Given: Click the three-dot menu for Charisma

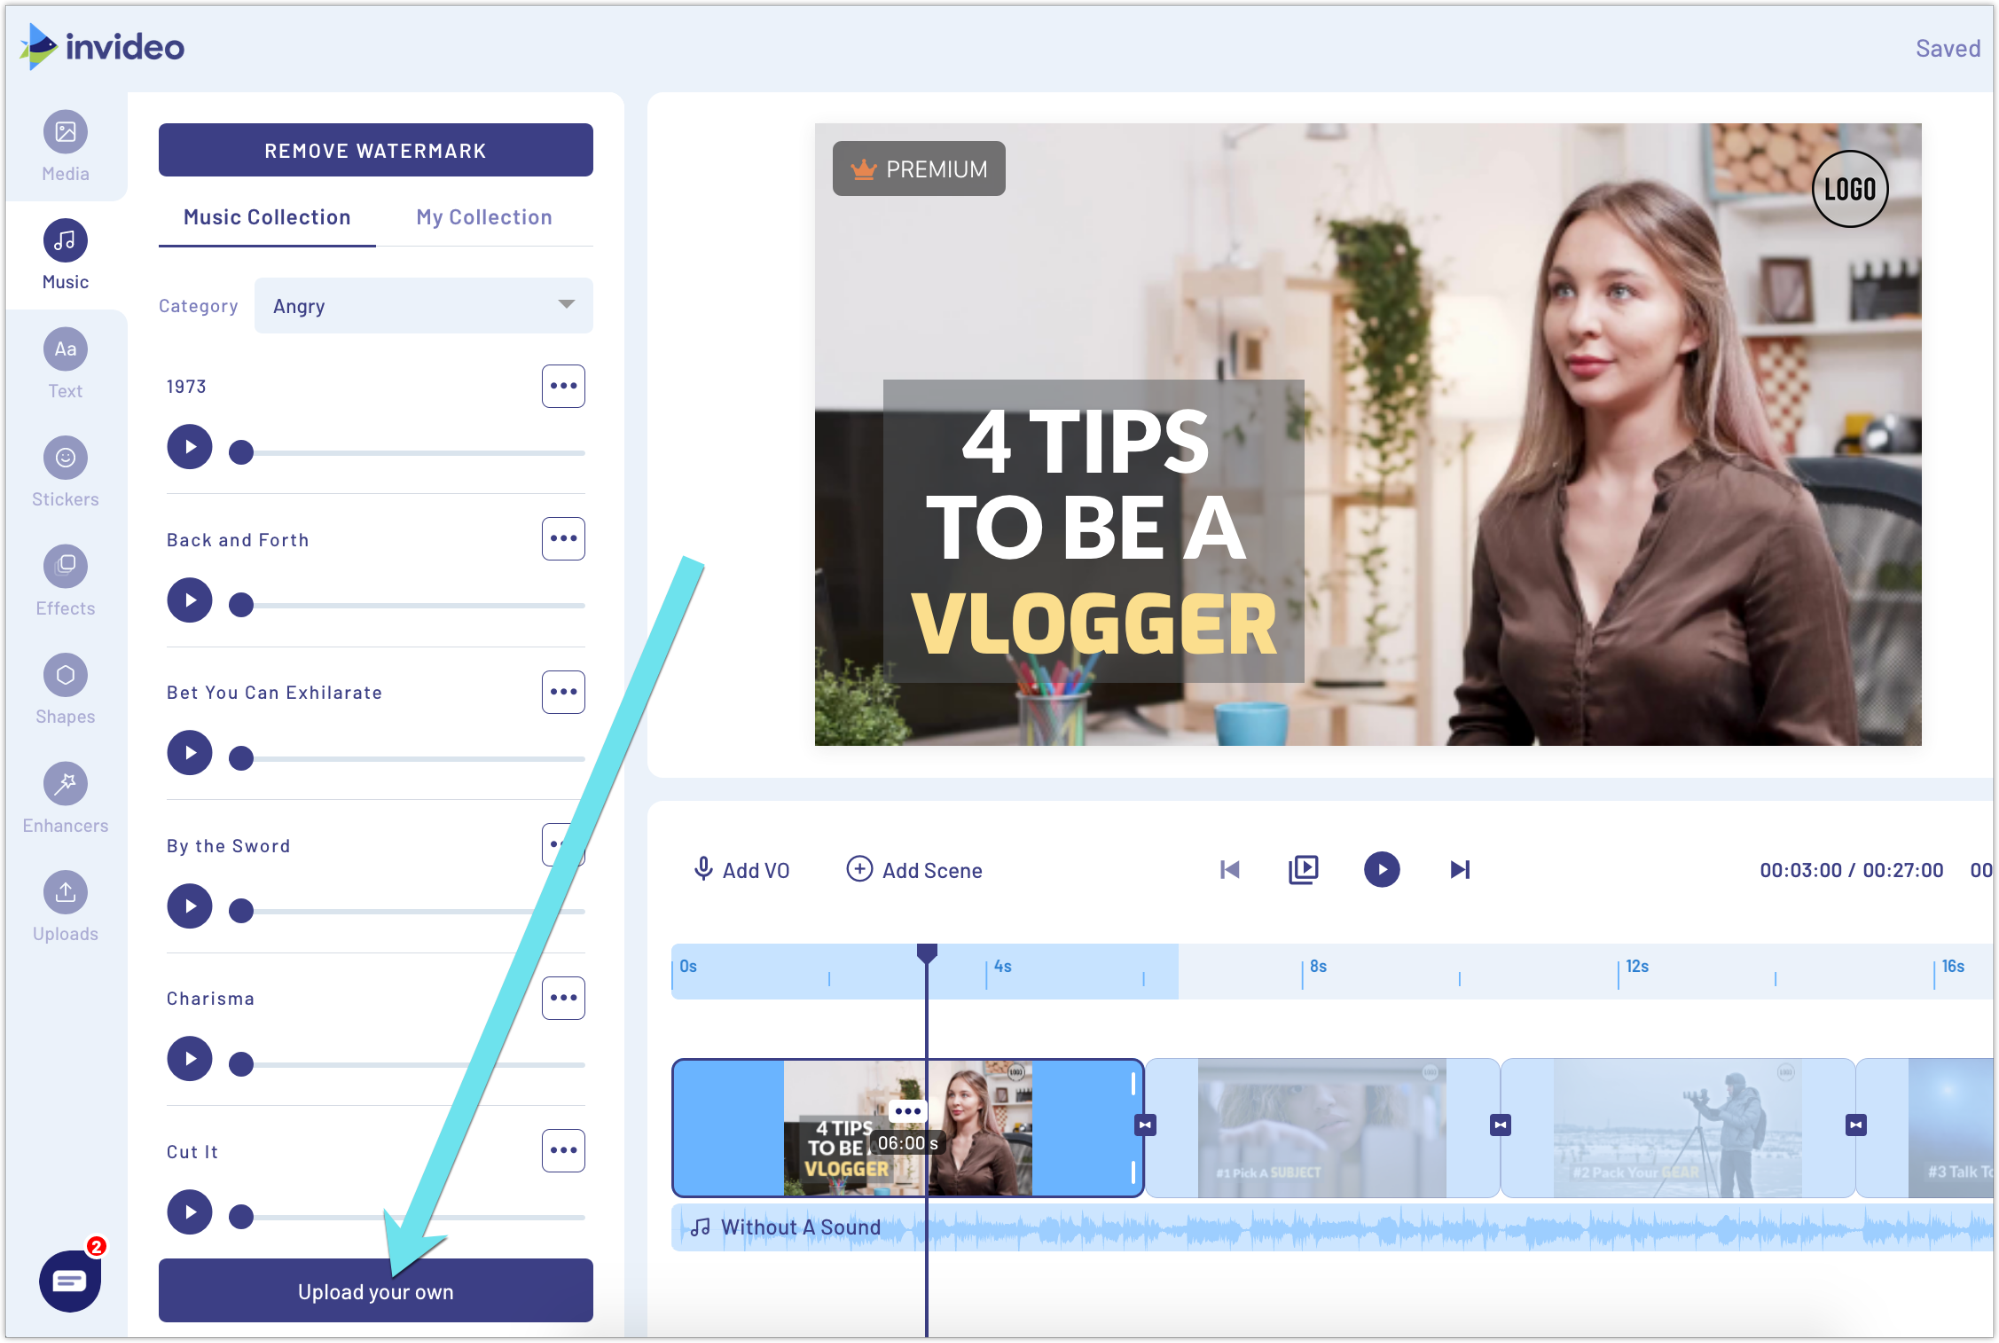Looking at the screenshot, I should tap(563, 997).
